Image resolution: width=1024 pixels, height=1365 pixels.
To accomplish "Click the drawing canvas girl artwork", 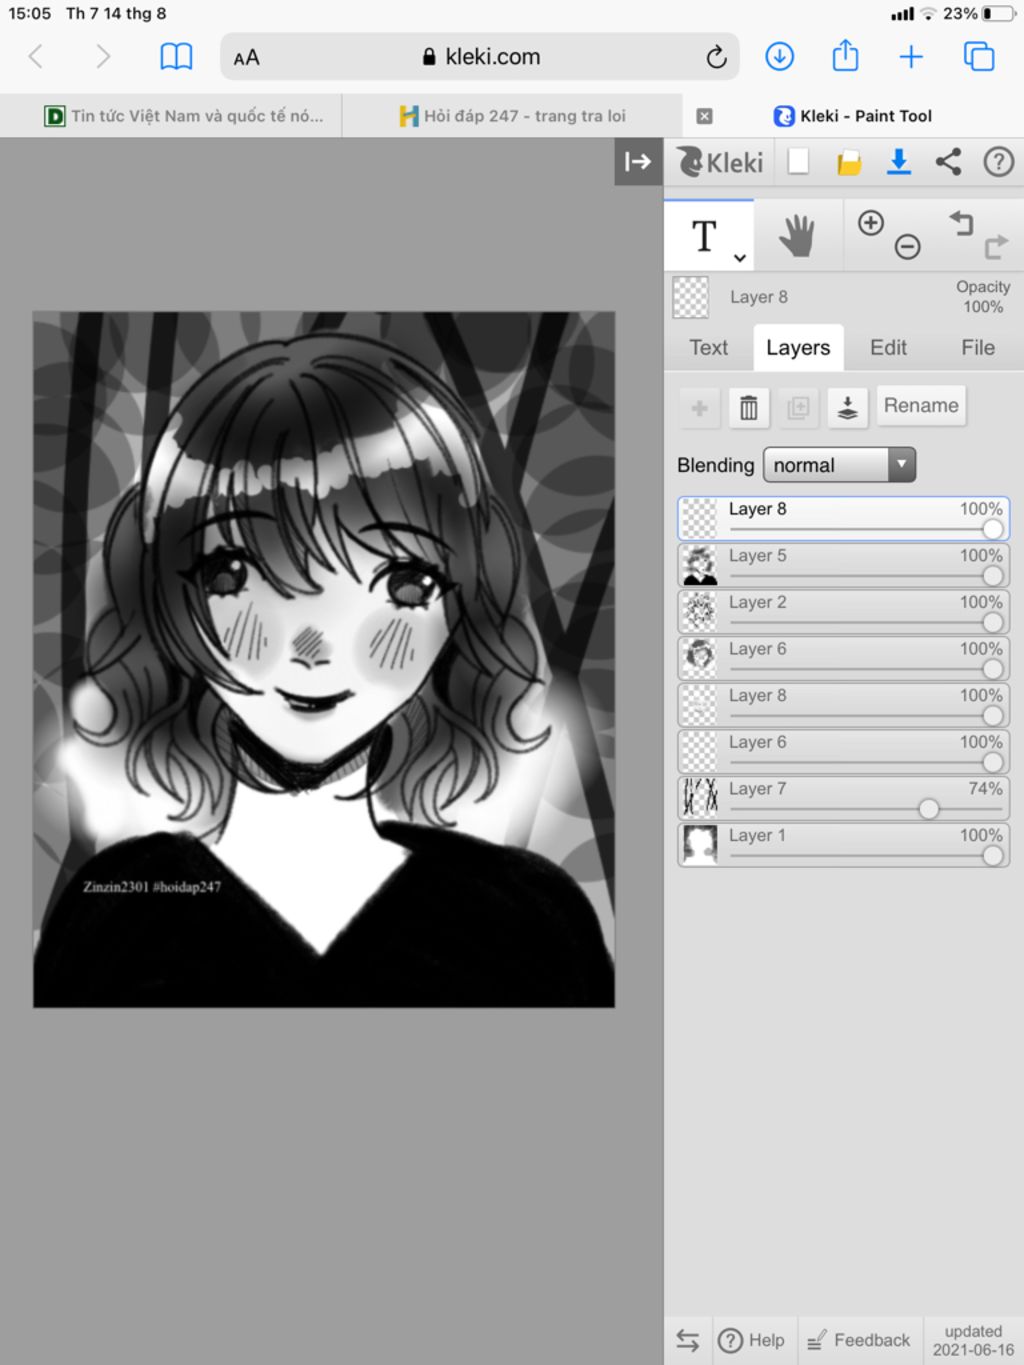I will coord(324,659).
